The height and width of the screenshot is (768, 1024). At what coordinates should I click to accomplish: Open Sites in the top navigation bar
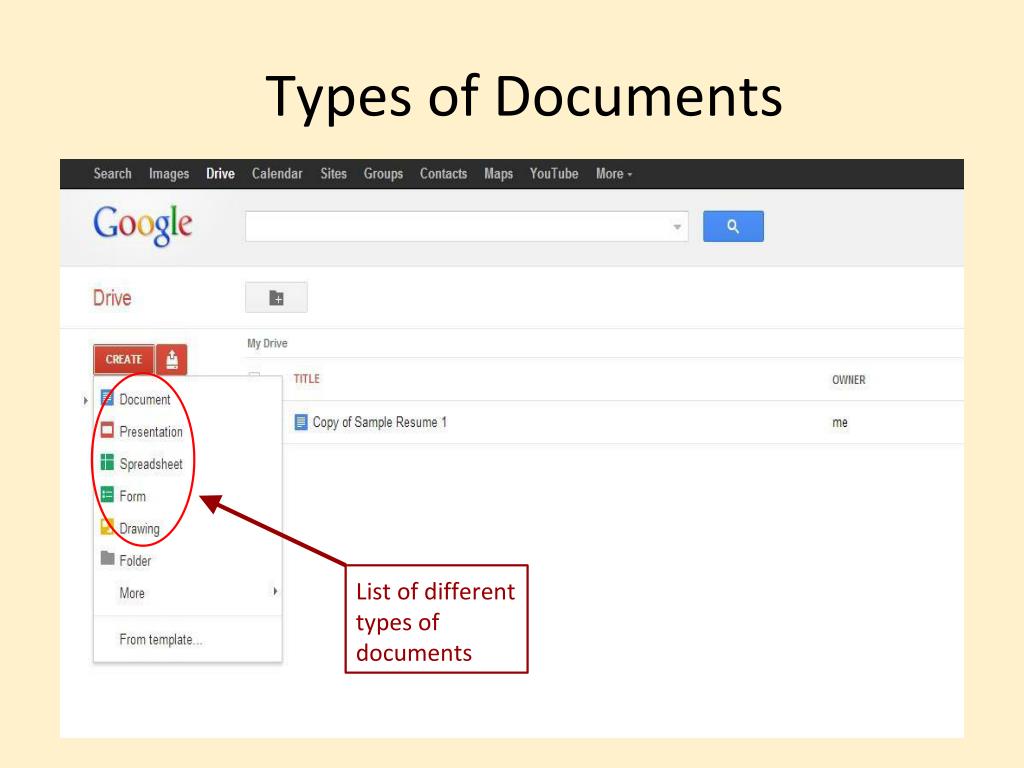[x=333, y=174]
